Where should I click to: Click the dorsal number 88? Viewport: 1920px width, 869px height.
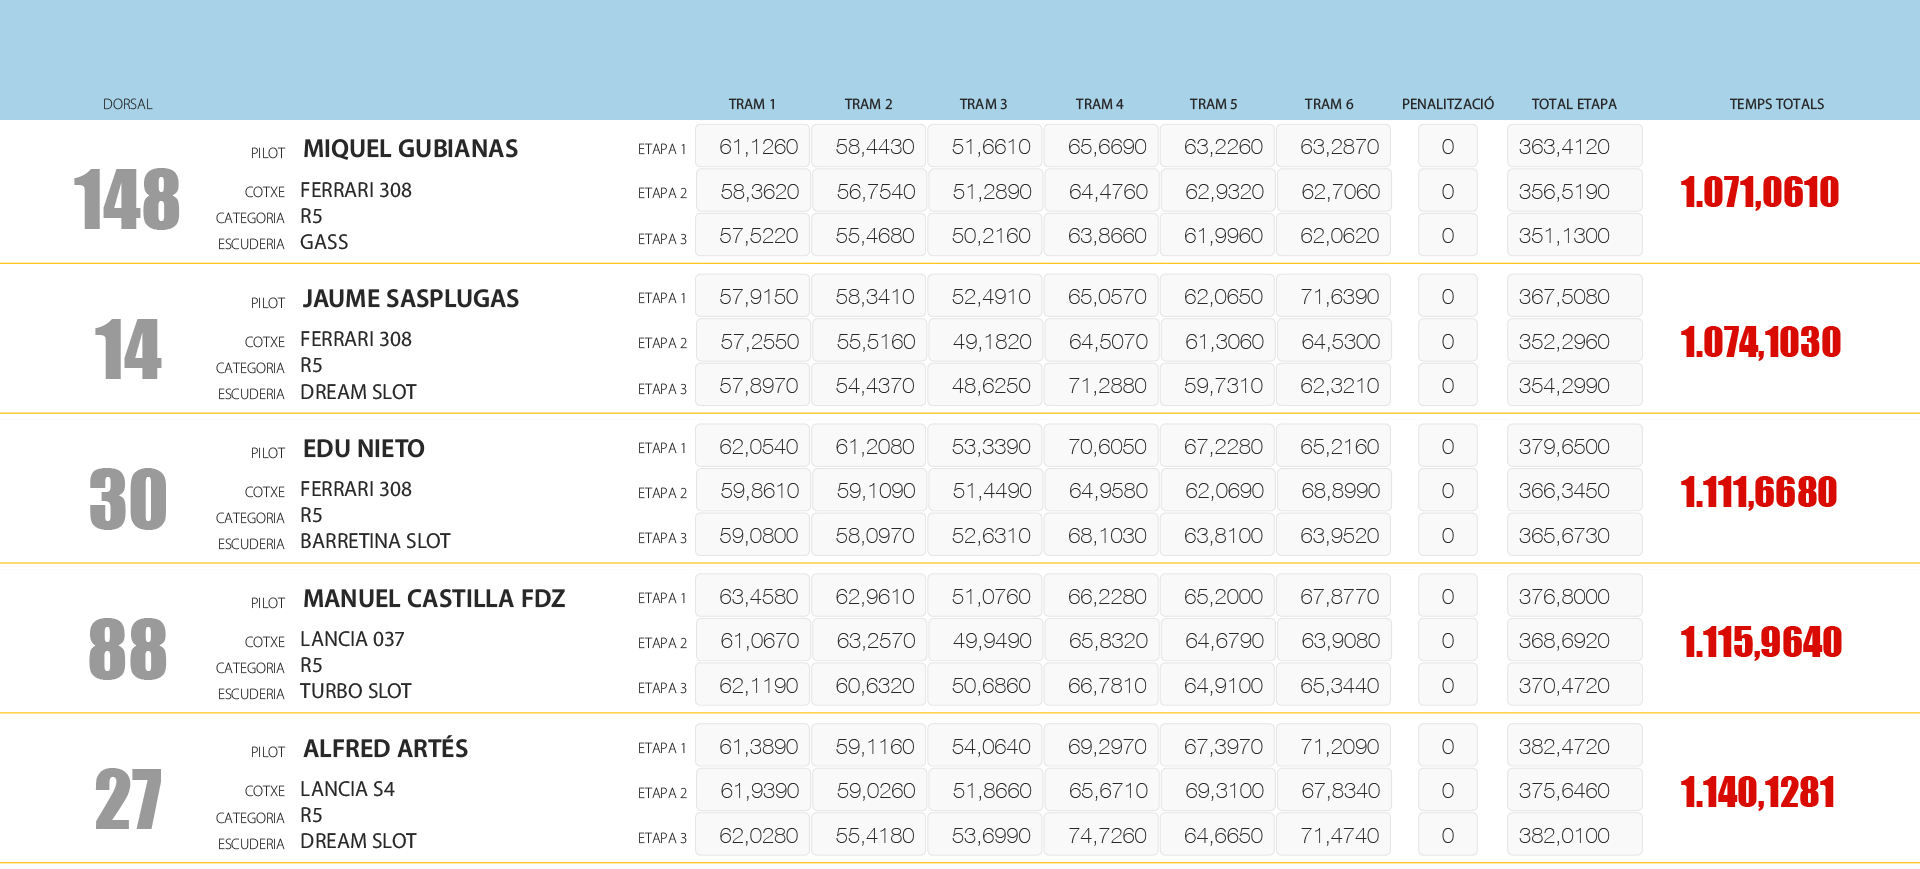click(x=127, y=650)
